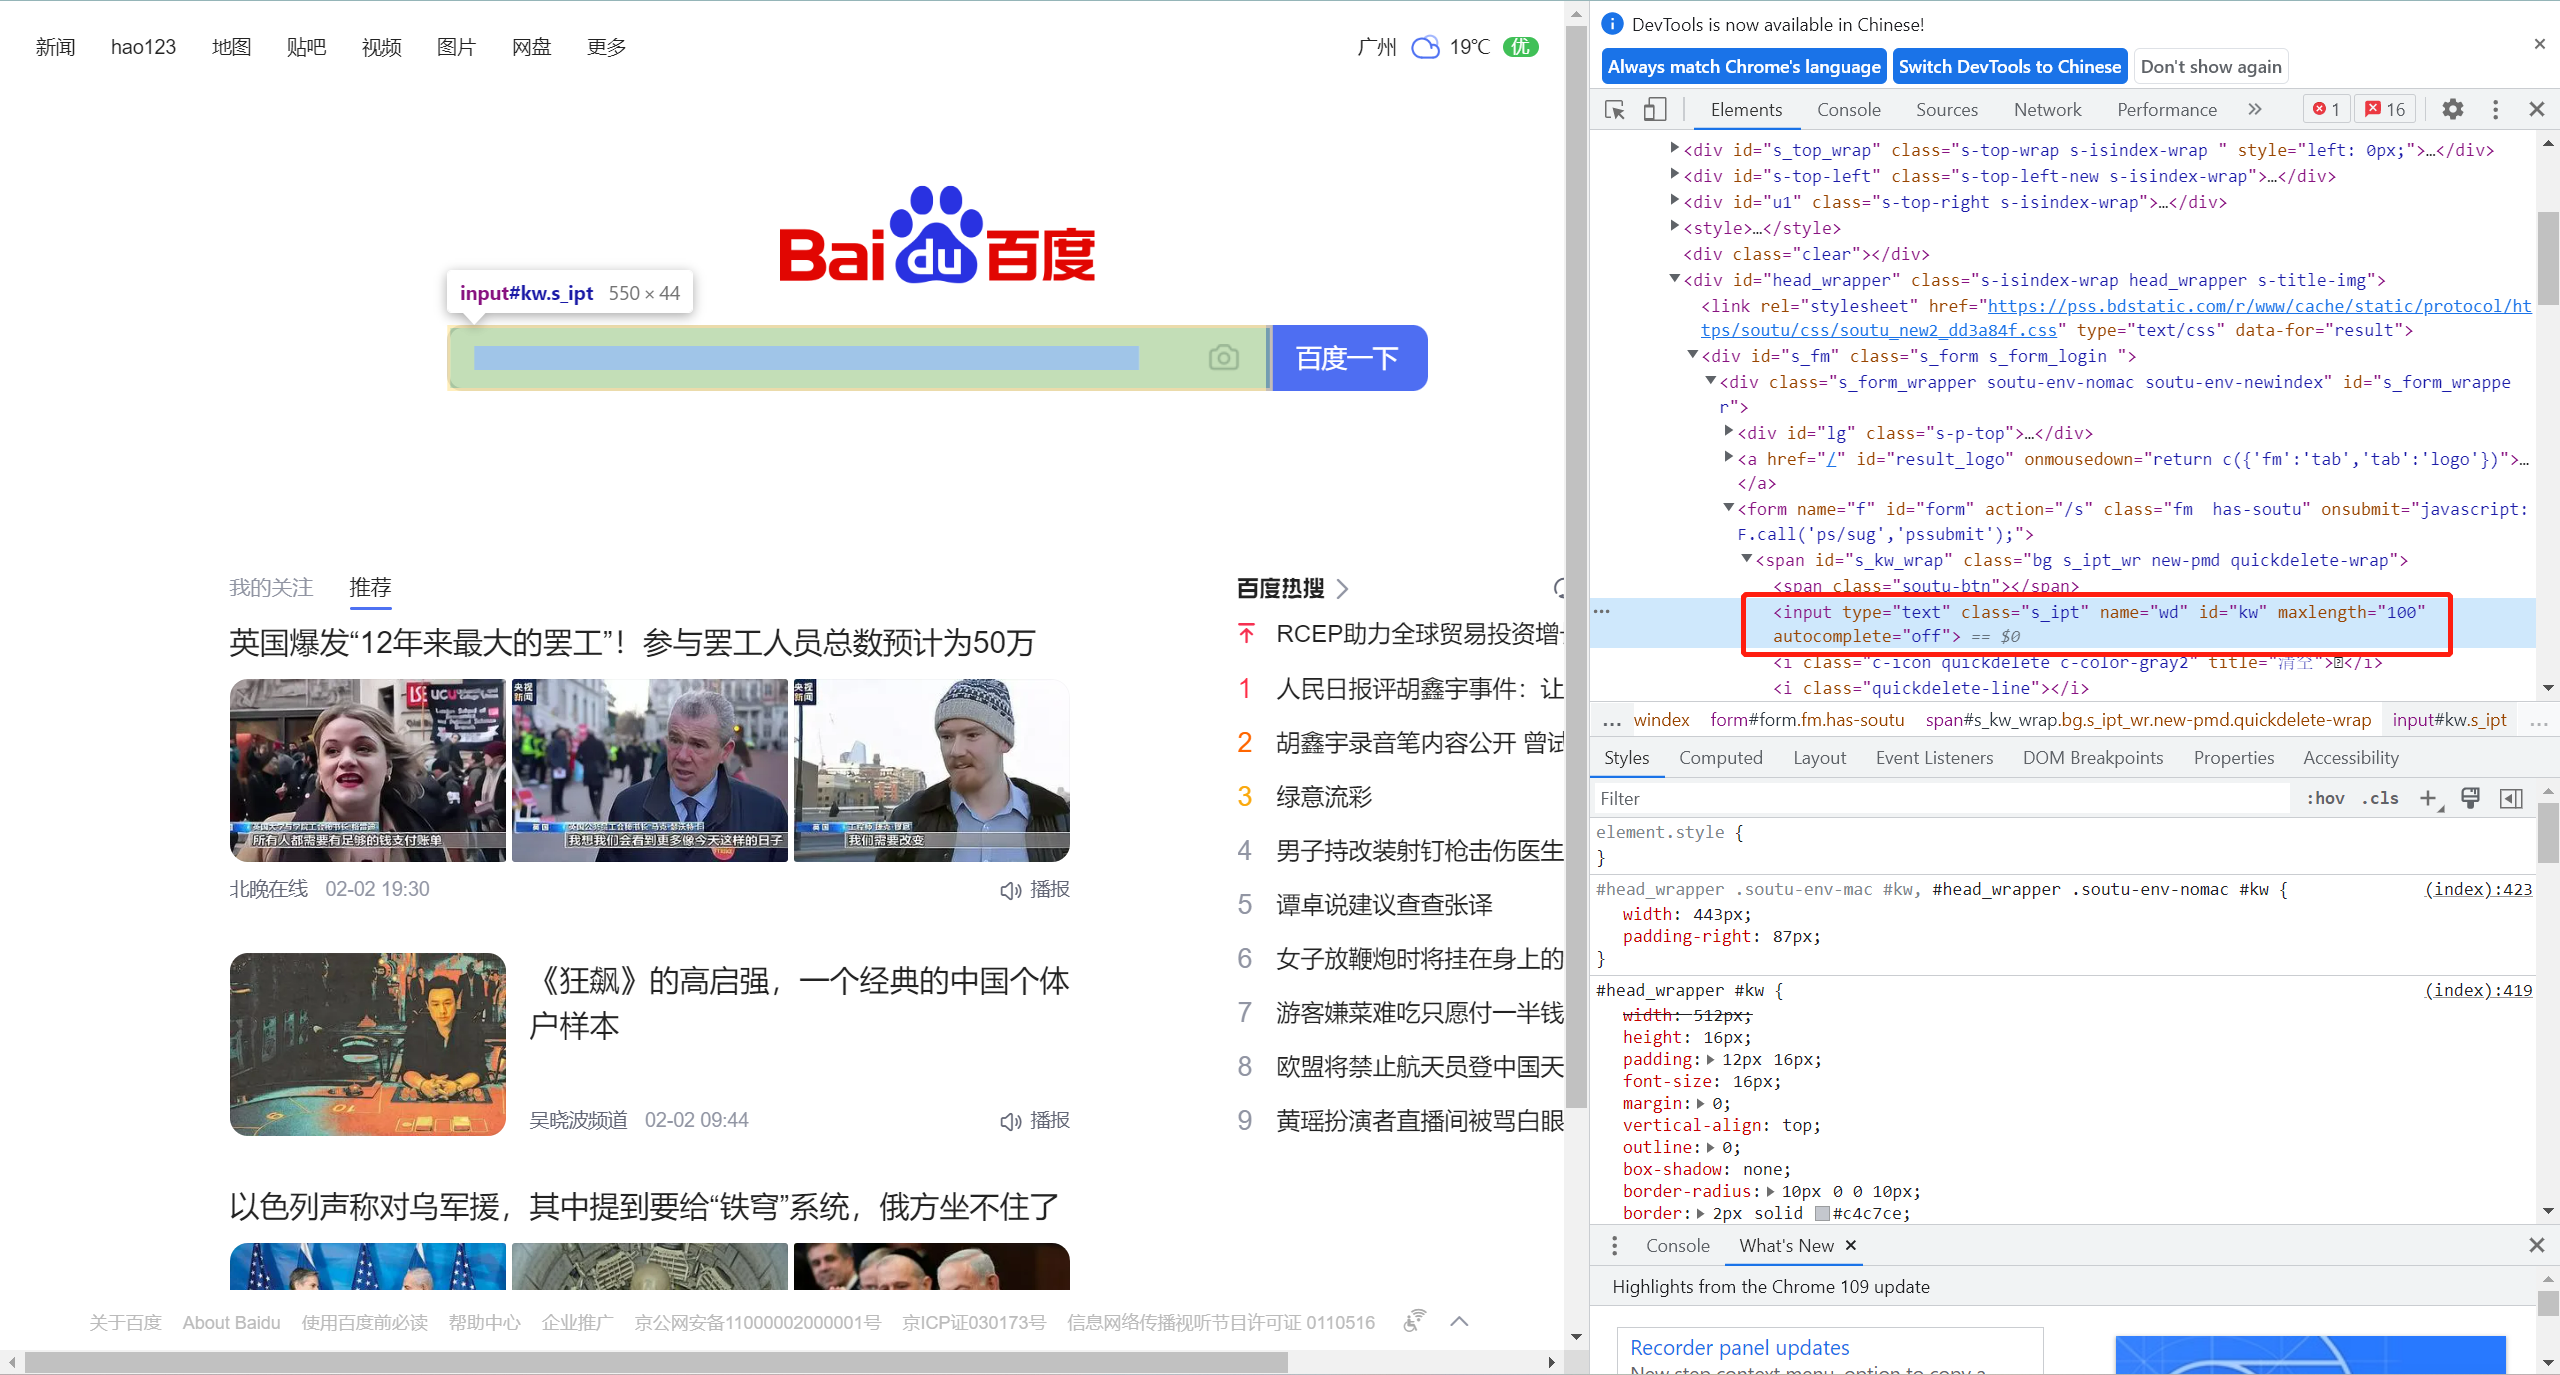
Task: Expand the div id="u1" node
Action: point(1675,200)
